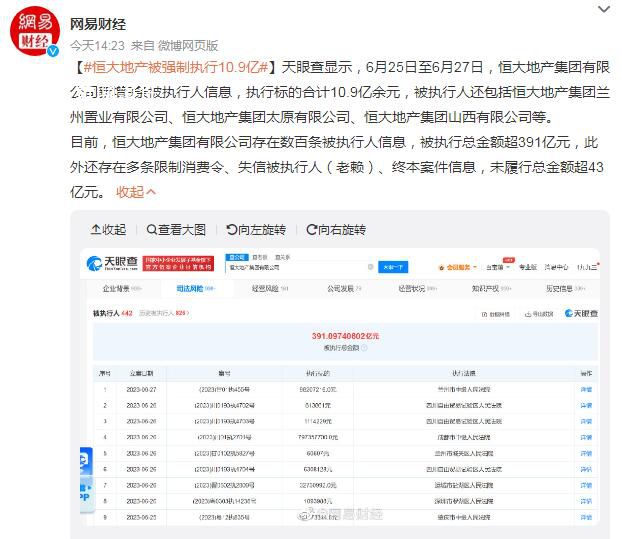Expand the post options chevron menu
Viewport: 622px width, 539px height.
(604, 9)
